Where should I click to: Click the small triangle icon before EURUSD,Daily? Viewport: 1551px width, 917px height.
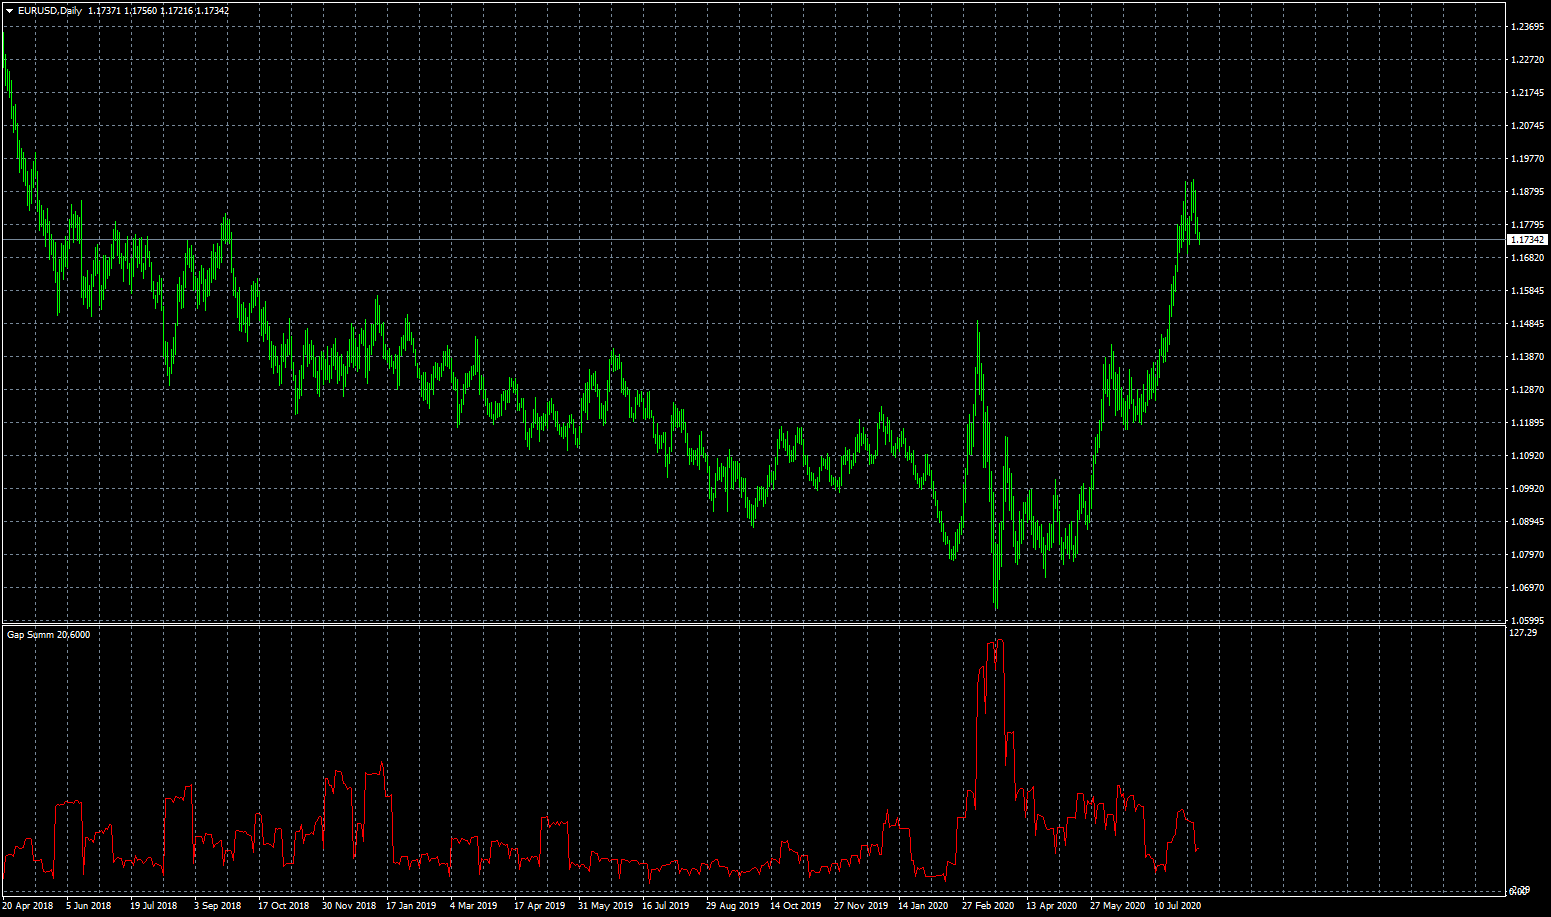coord(10,11)
